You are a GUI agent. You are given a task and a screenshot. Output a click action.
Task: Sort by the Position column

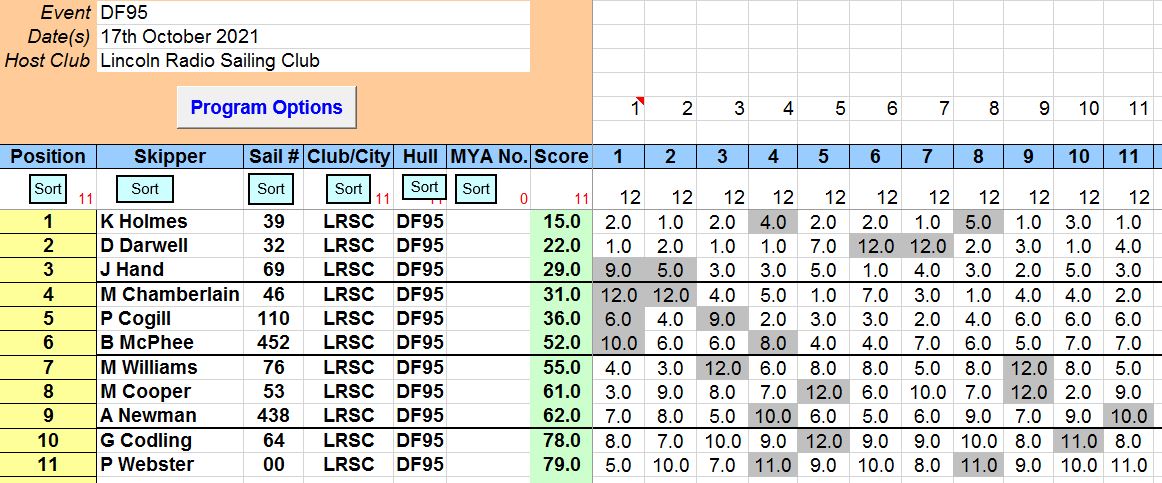pos(48,188)
